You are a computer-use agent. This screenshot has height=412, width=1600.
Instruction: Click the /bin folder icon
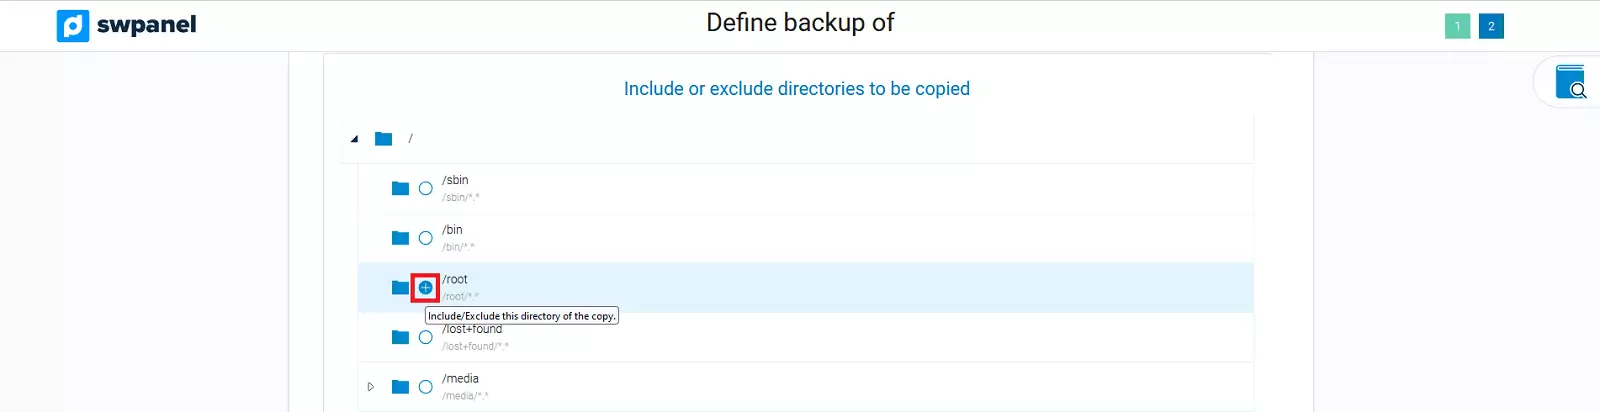pos(400,238)
